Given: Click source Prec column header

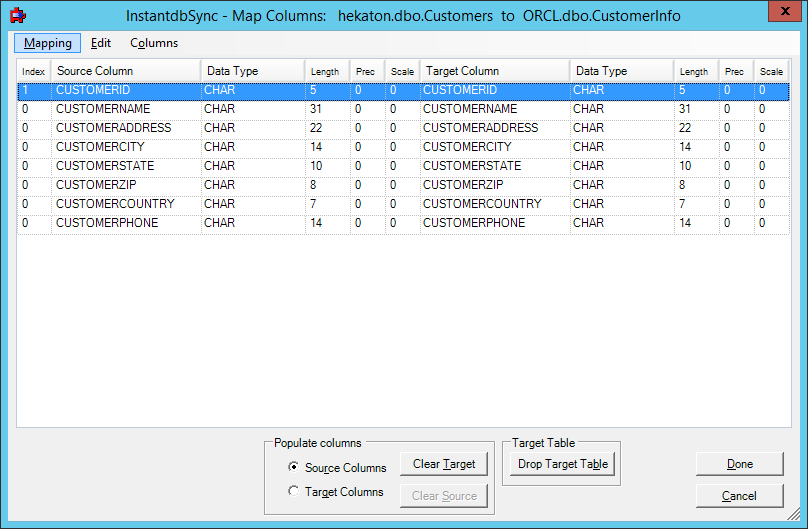Looking at the screenshot, I should 367,71.
